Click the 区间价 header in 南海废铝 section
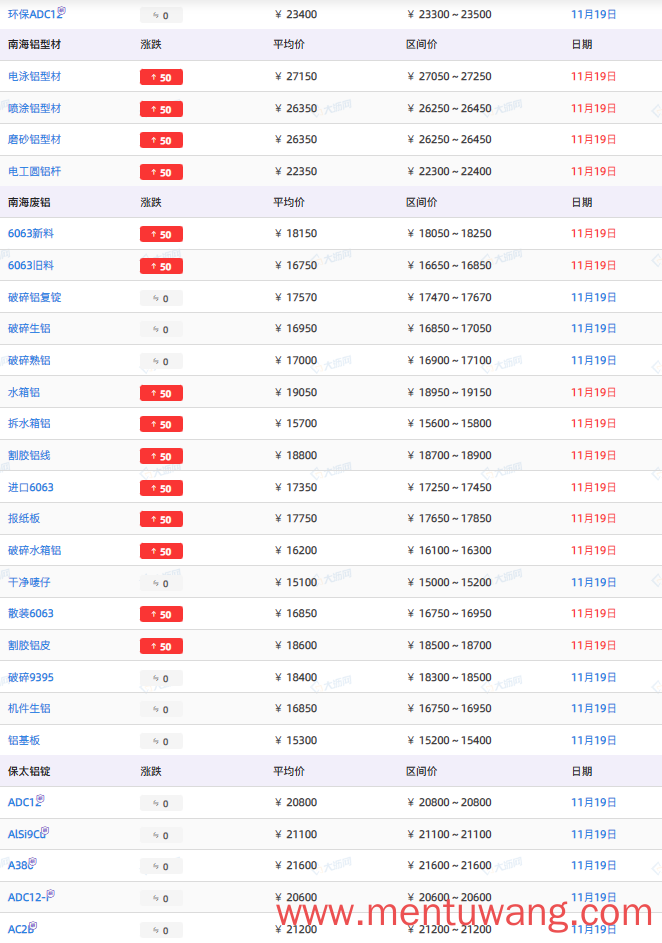 421,203
